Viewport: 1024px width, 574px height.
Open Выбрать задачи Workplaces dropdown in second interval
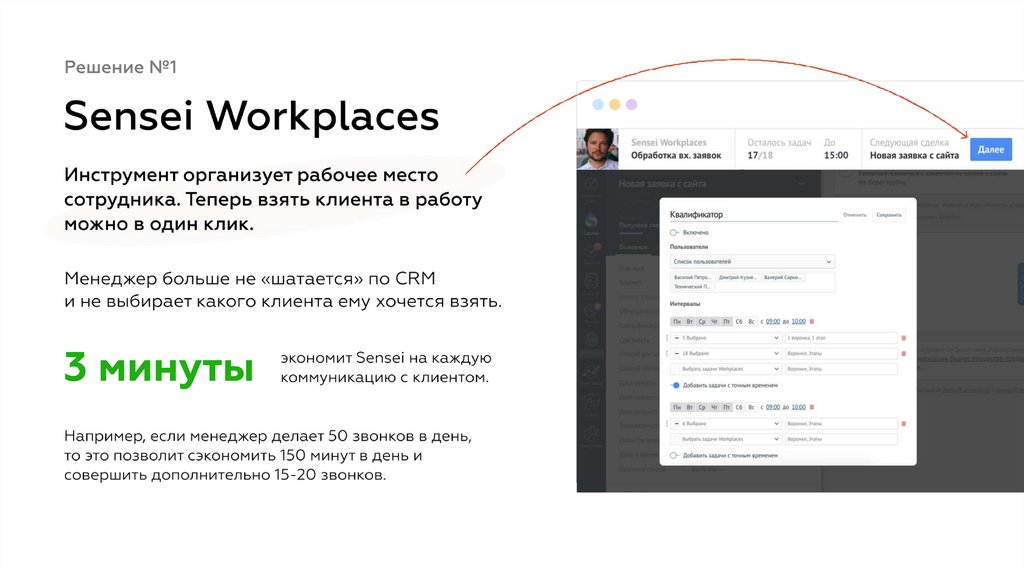point(727,439)
